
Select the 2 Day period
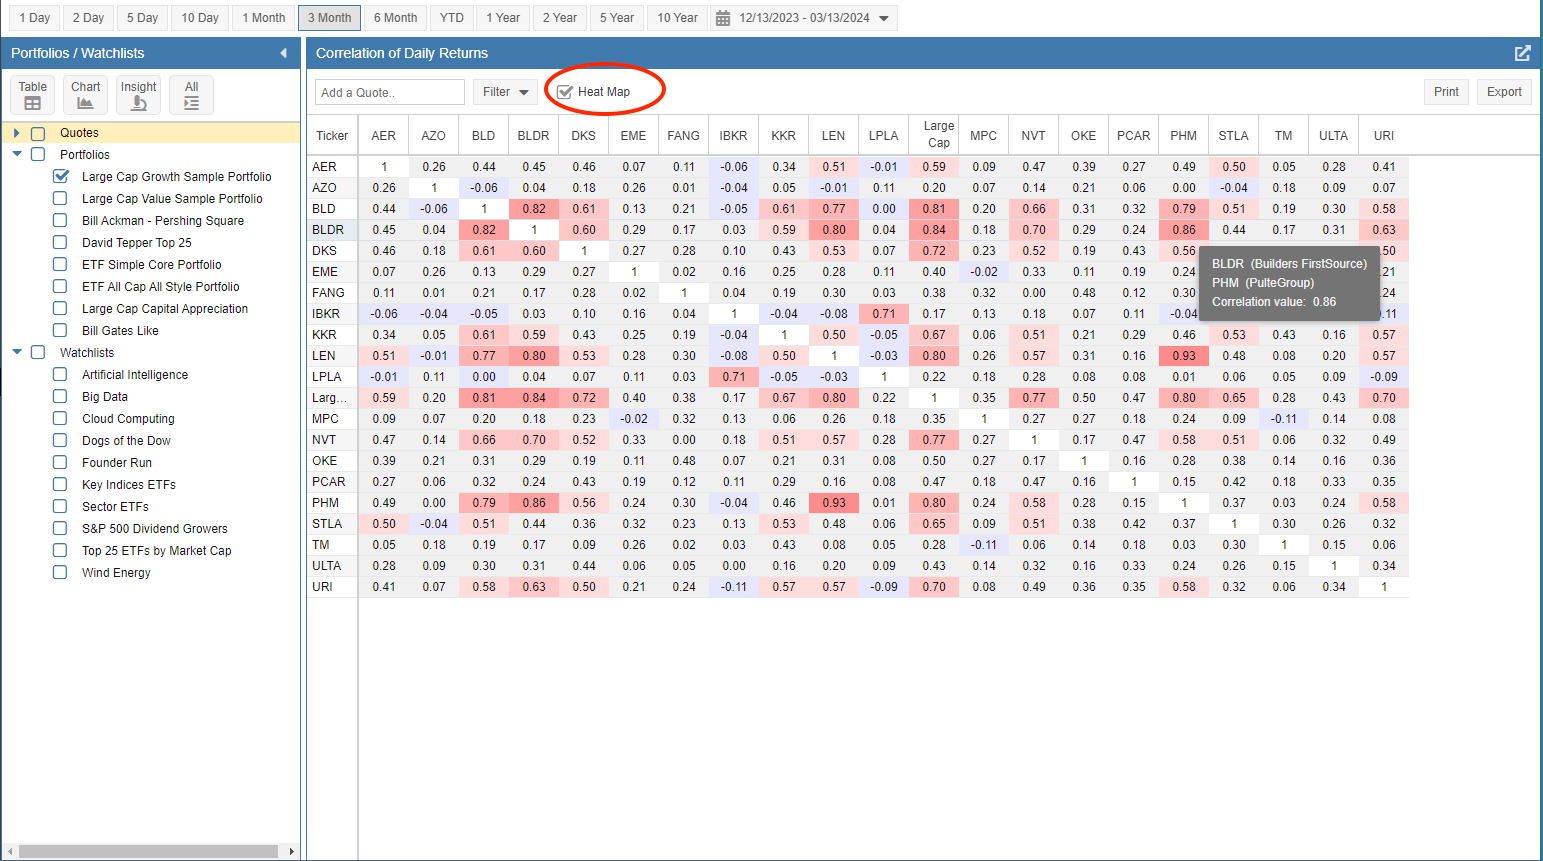click(88, 18)
